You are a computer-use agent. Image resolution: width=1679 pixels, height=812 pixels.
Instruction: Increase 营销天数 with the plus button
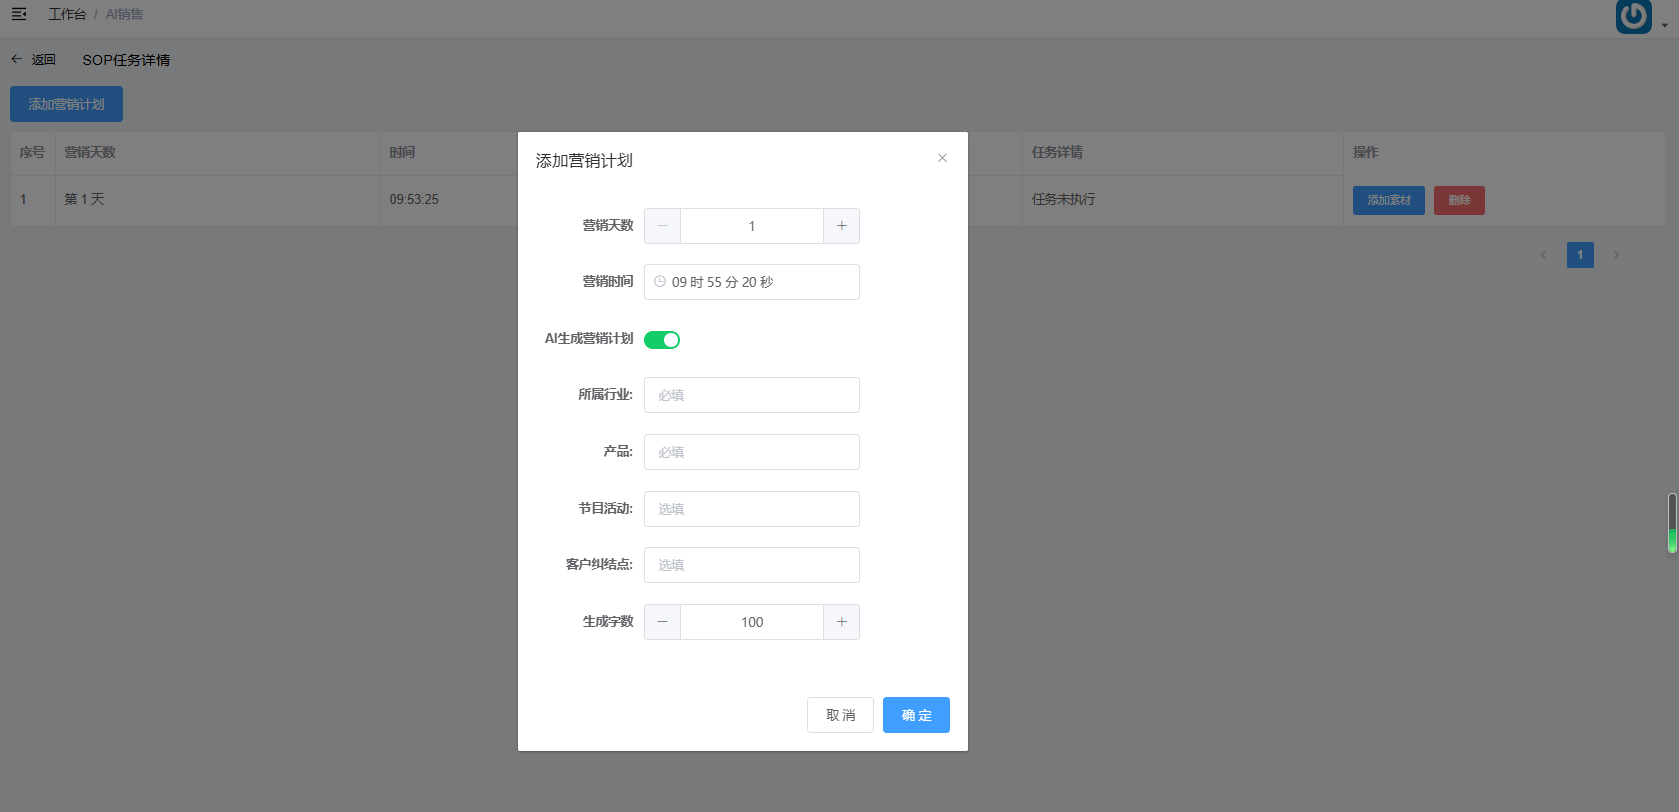pos(842,226)
